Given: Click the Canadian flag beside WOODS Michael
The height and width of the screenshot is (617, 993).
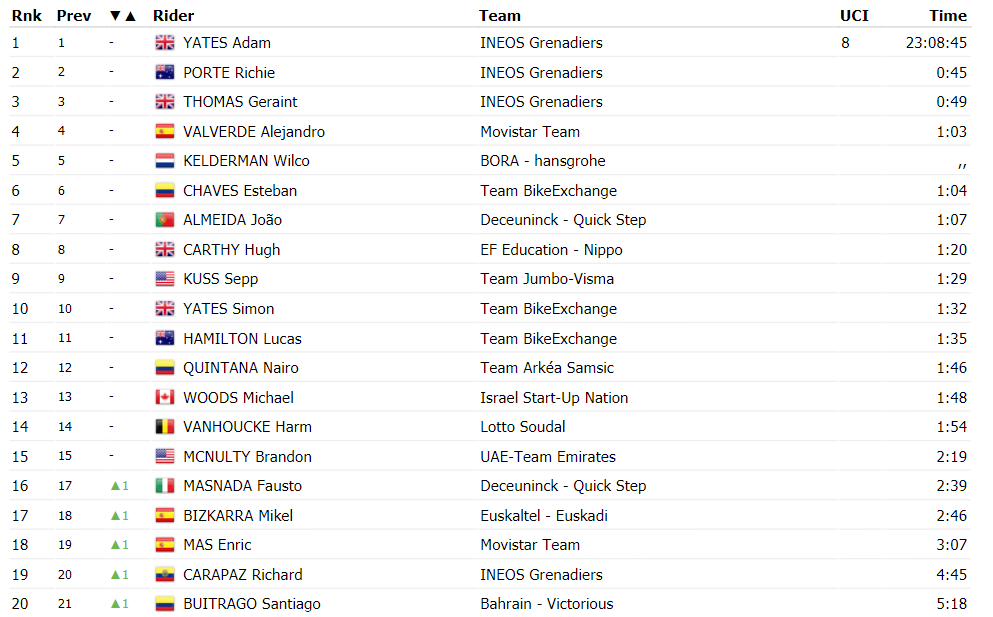Looking at the screenshot, I should pyautogui.click(x=165, y=397).
